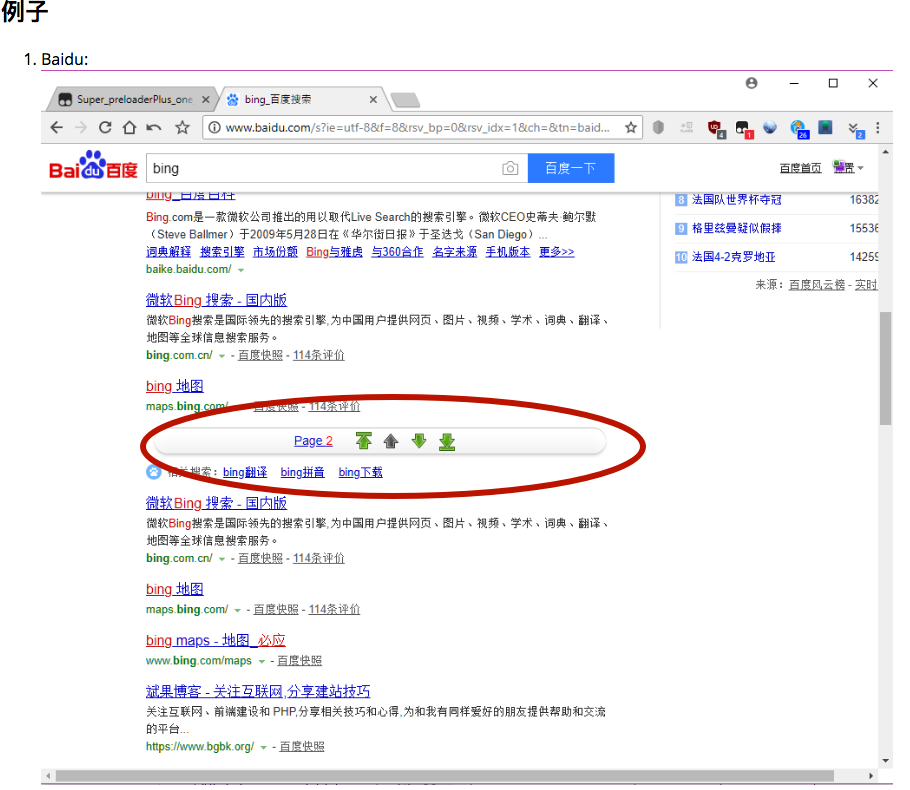Click the 更多>> link

[557, 251]
